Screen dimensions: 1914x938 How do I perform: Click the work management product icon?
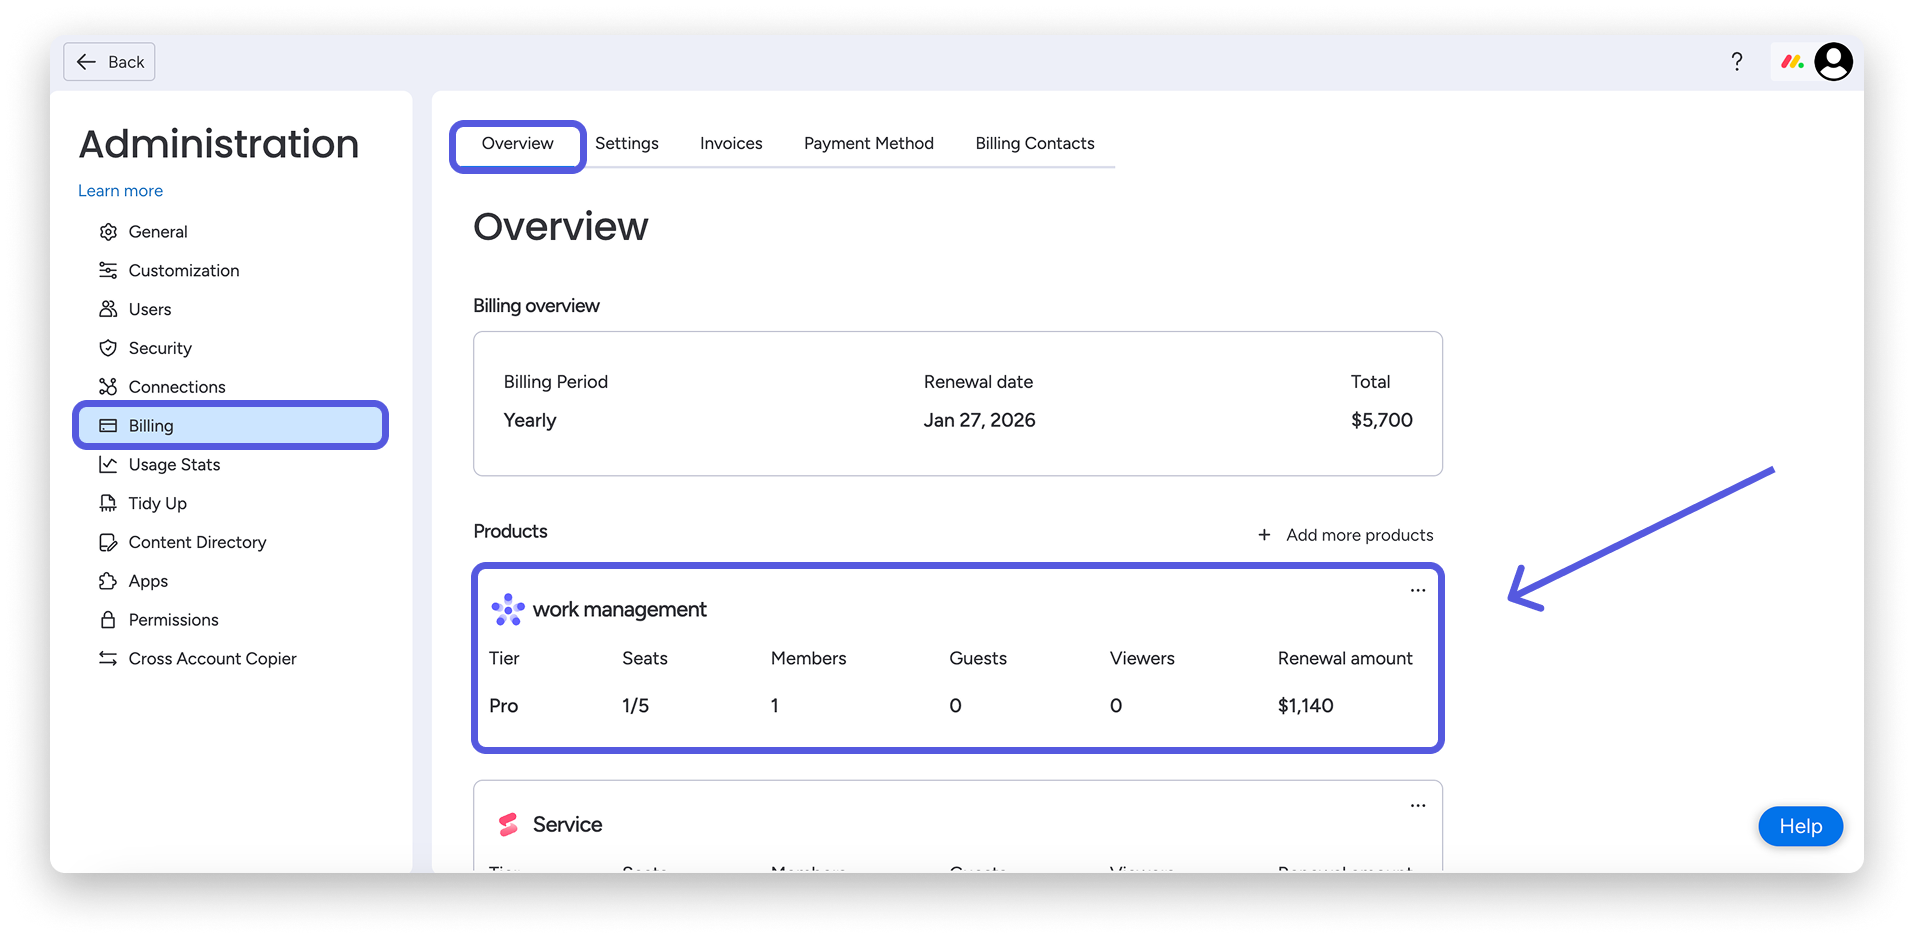(x=508, y=609)
